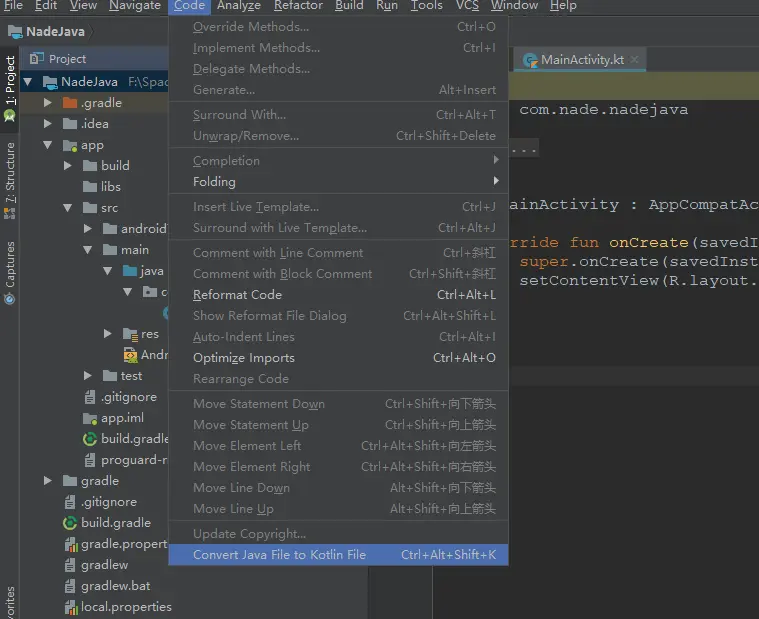
Task: Open the Refactor menu
Action: 298,6
